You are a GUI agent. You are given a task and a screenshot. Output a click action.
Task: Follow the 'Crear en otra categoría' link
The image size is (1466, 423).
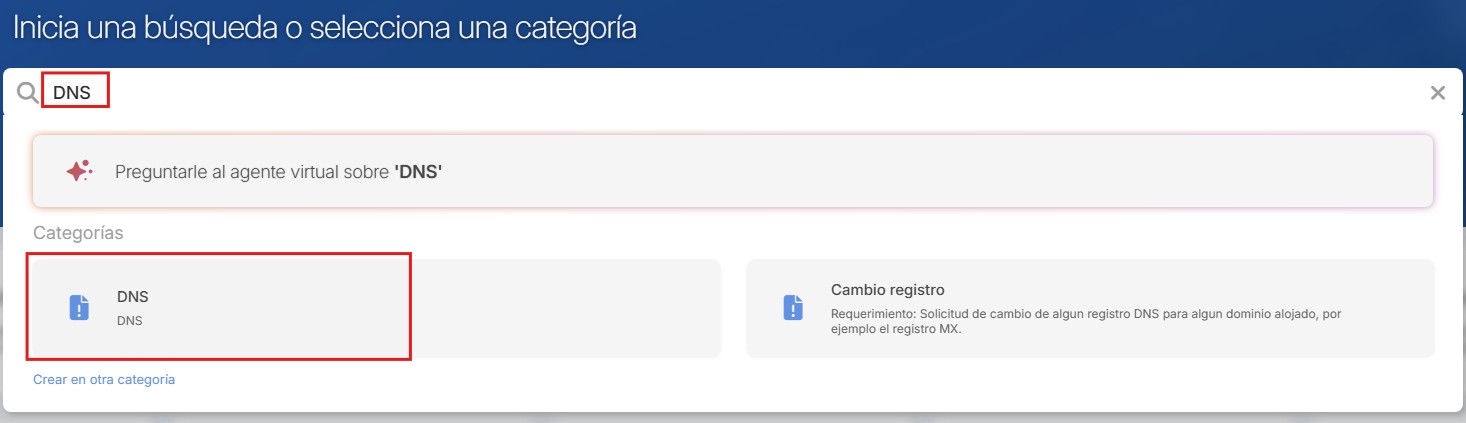point(104,380)
